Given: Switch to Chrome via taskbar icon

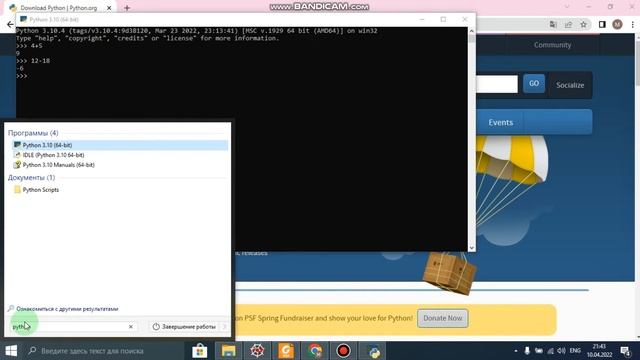Looking at the screenshot, I should [315, 351].
